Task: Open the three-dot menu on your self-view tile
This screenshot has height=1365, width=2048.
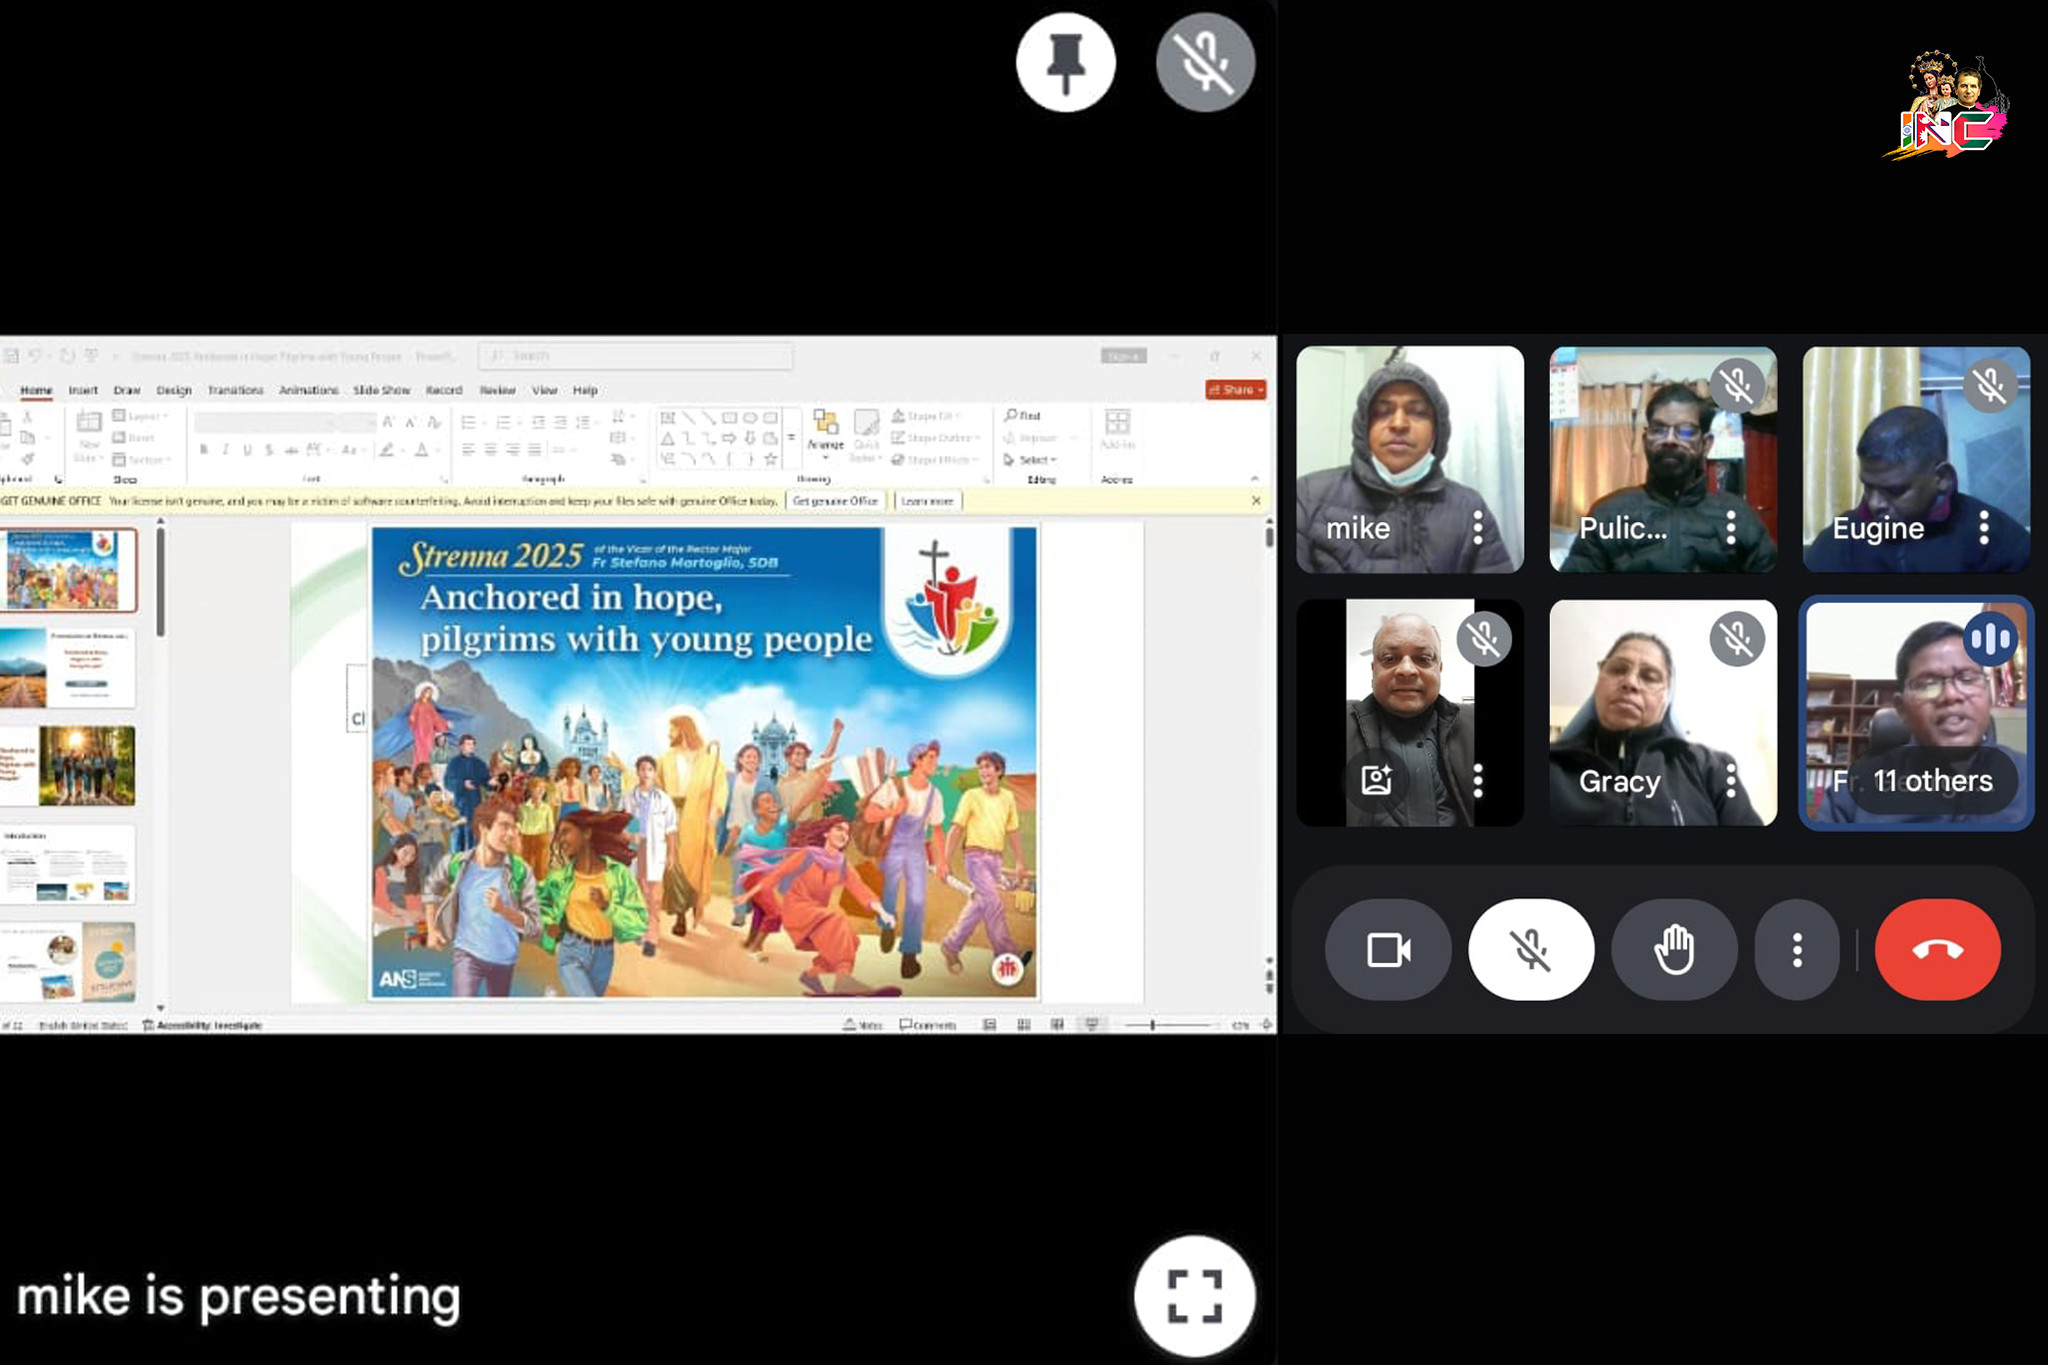Action: [x=1478, y=780]
